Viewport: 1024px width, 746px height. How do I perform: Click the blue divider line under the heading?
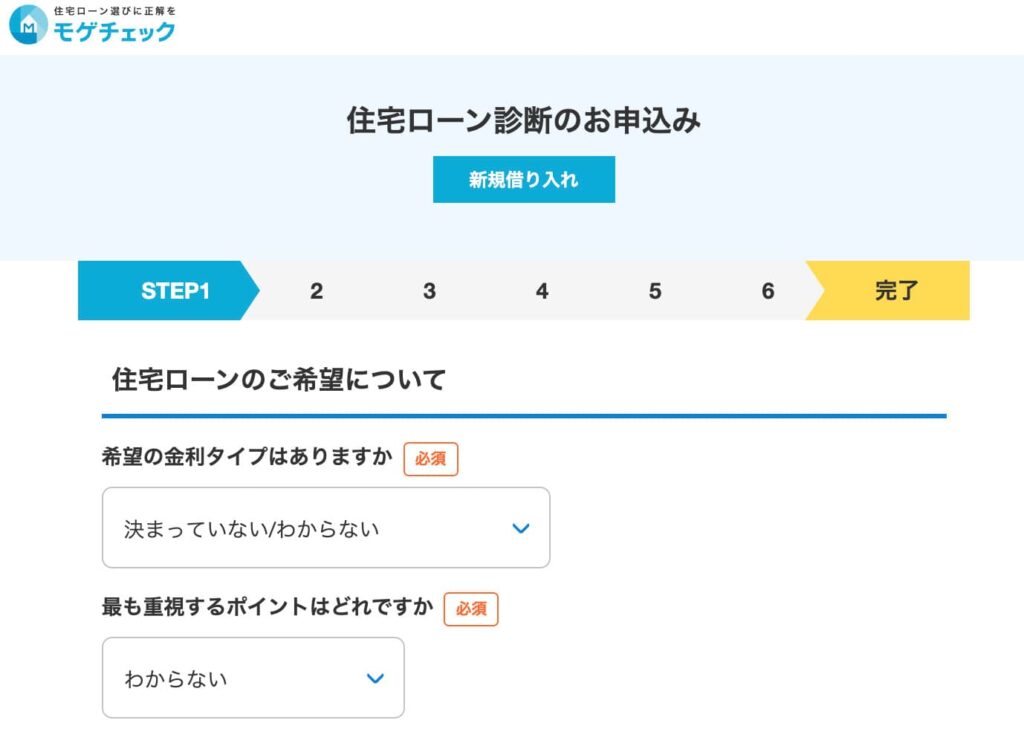point(523,408)
